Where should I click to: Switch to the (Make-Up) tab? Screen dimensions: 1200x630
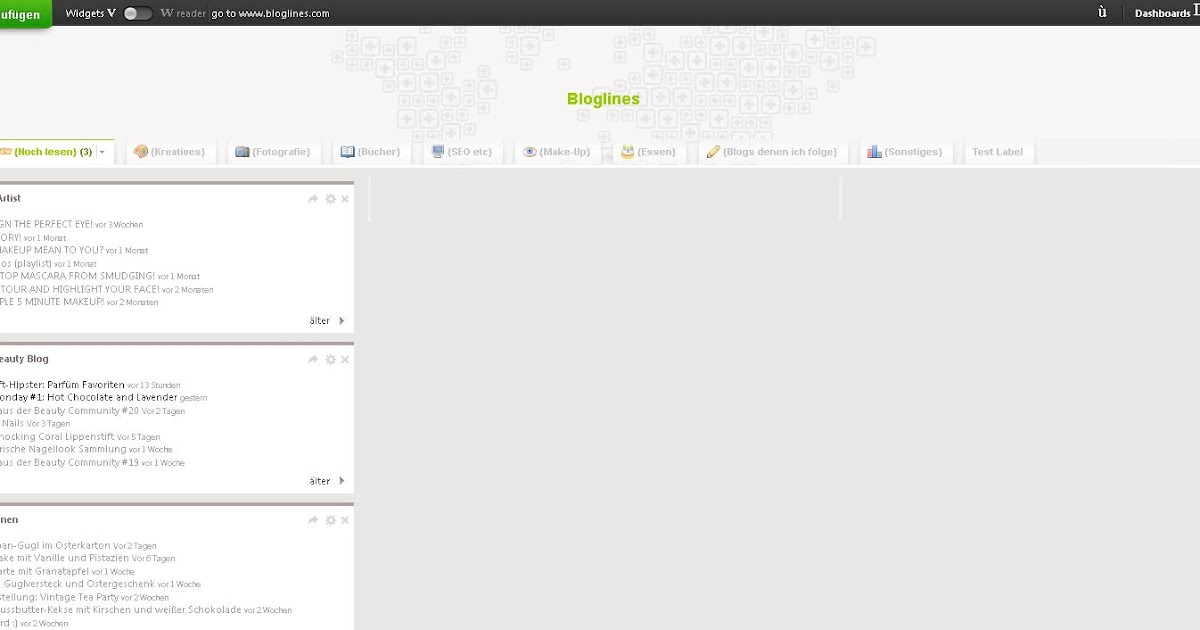point(556,152)
